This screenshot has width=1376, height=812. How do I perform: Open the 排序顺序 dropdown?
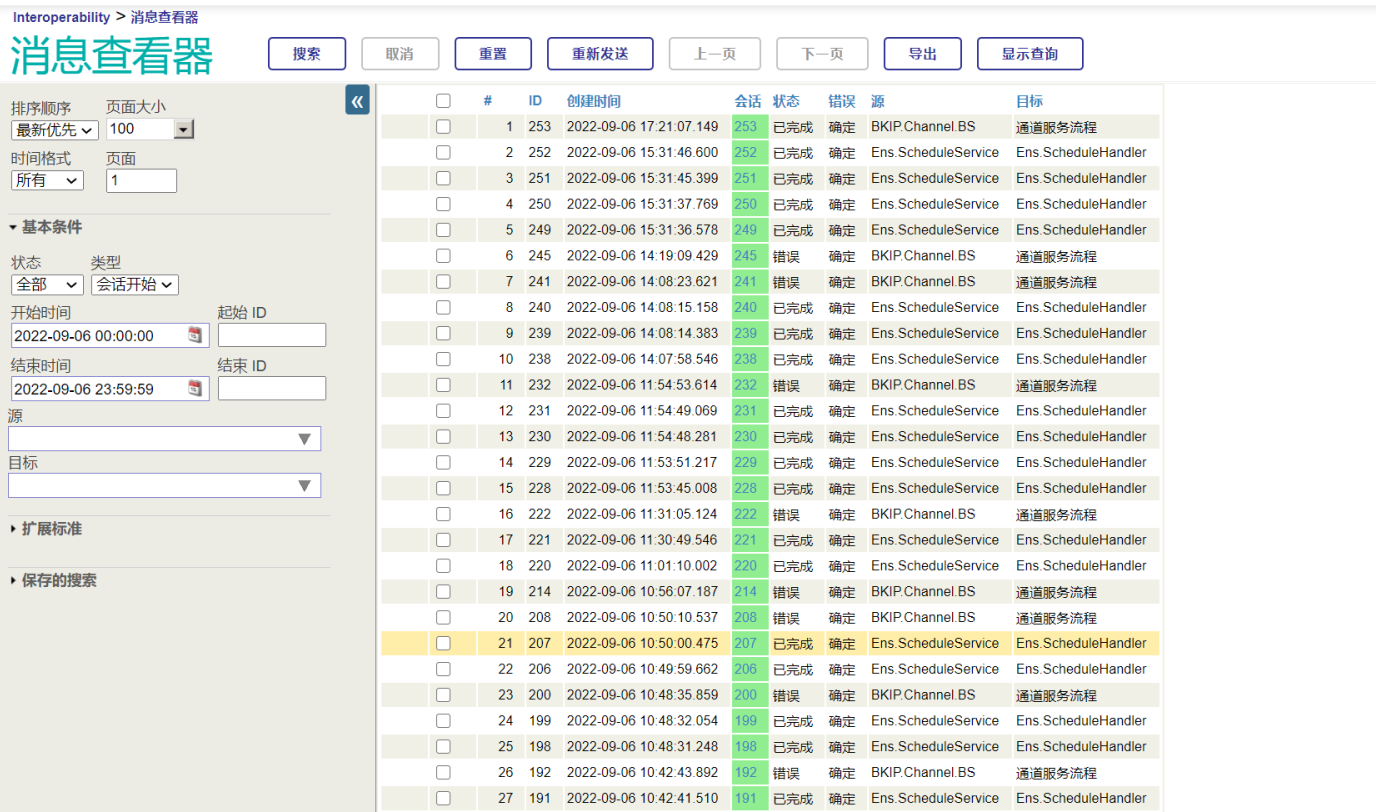[x=55, y=129]
